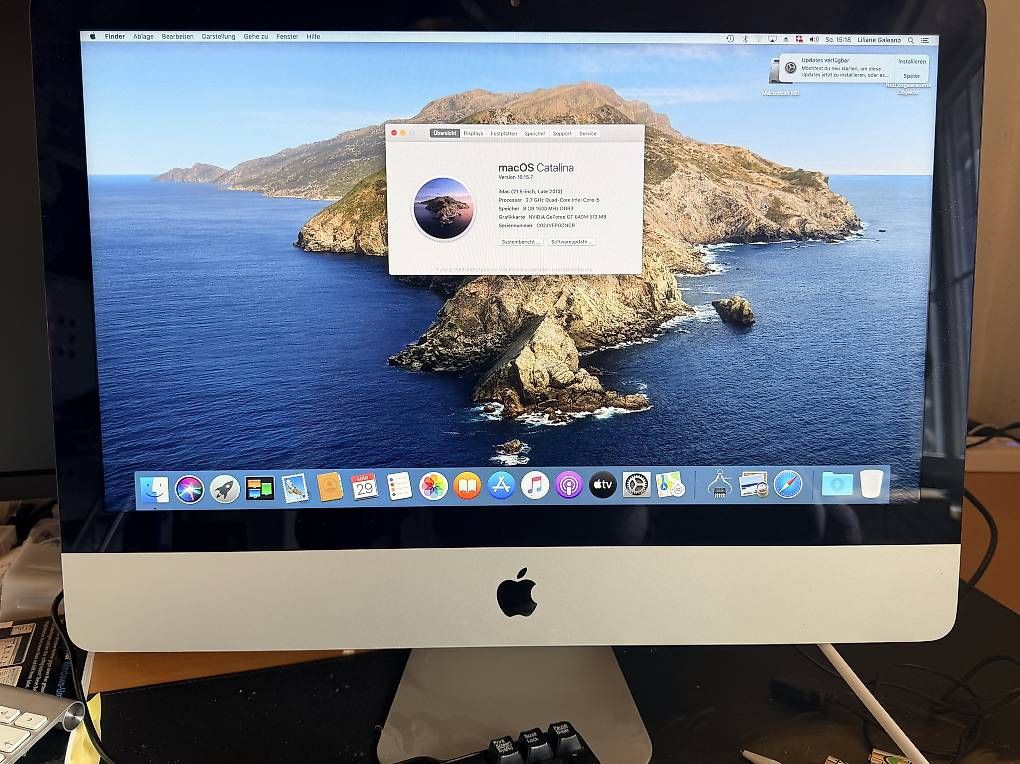Open Finder from the Dock

(155, 490)
